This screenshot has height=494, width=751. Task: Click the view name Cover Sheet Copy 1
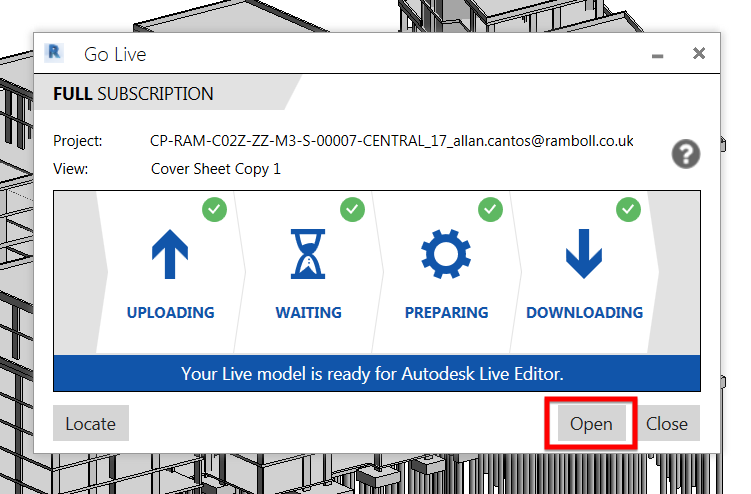[x=216, y=169]
